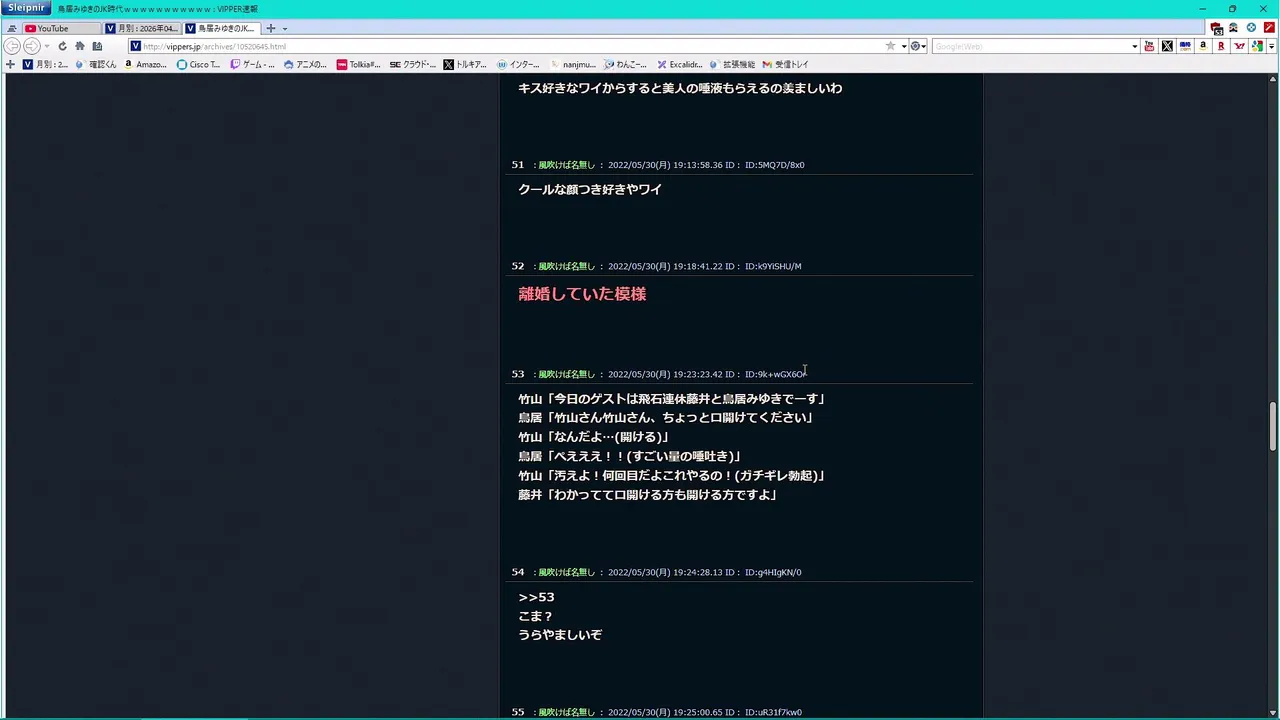The image size is (1280, 720).
Task: Click the >>53 reply anchor
Action: click(x=536, y=597)
